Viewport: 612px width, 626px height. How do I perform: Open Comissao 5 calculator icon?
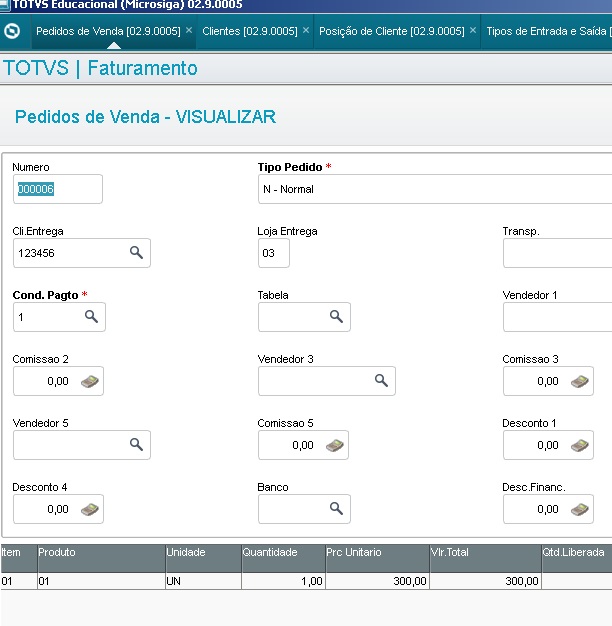coord(335,445)
